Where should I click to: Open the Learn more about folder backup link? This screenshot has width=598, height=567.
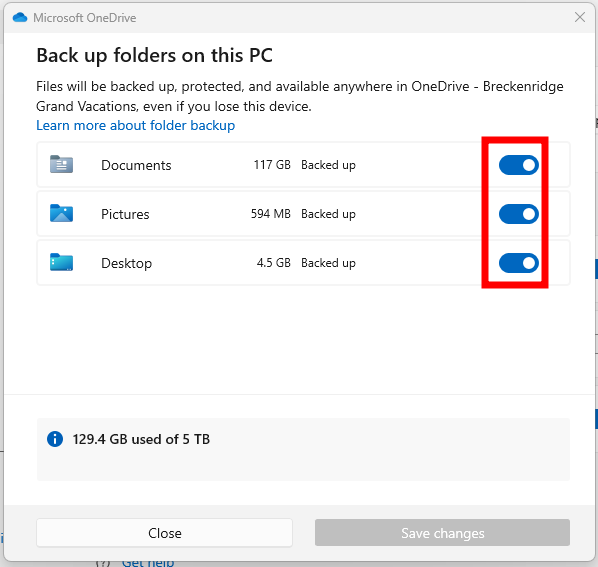[x=135, y=125]
